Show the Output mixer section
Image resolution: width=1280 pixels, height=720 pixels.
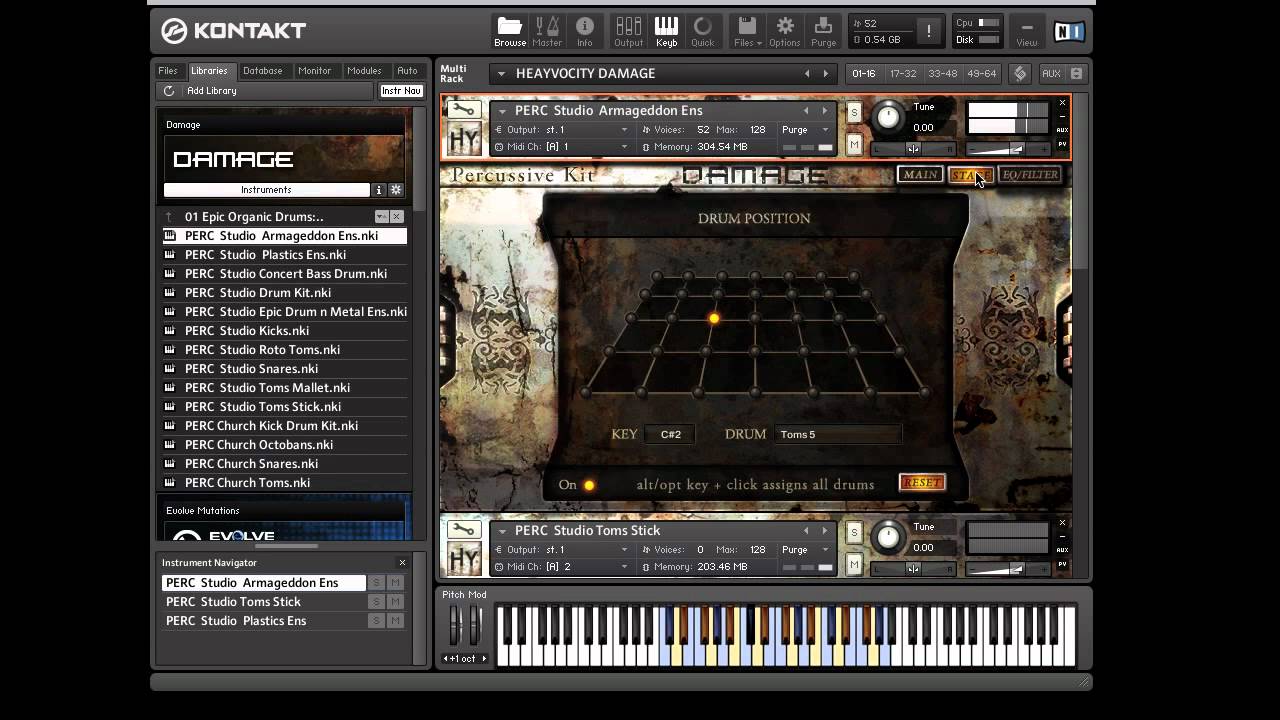point(628,32)
